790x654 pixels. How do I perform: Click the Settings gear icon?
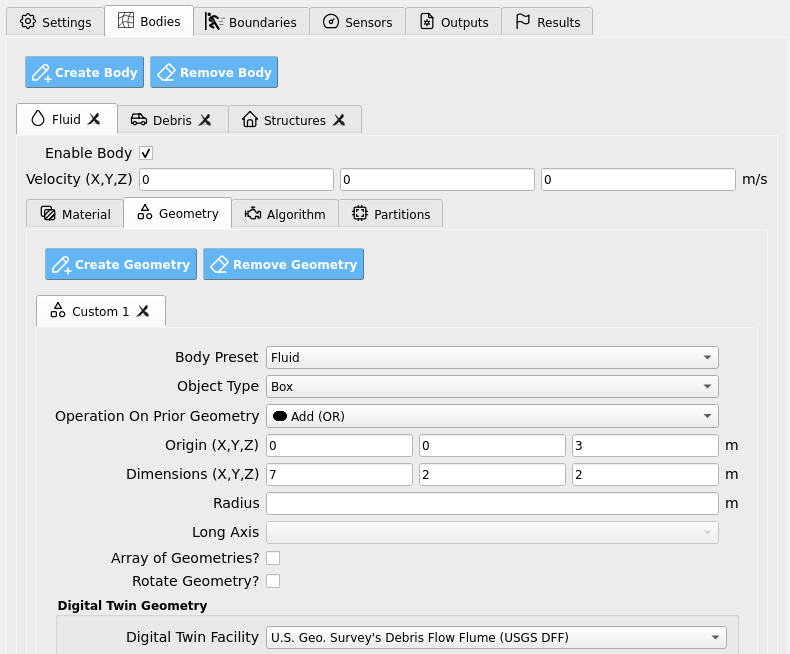(28, 21)
